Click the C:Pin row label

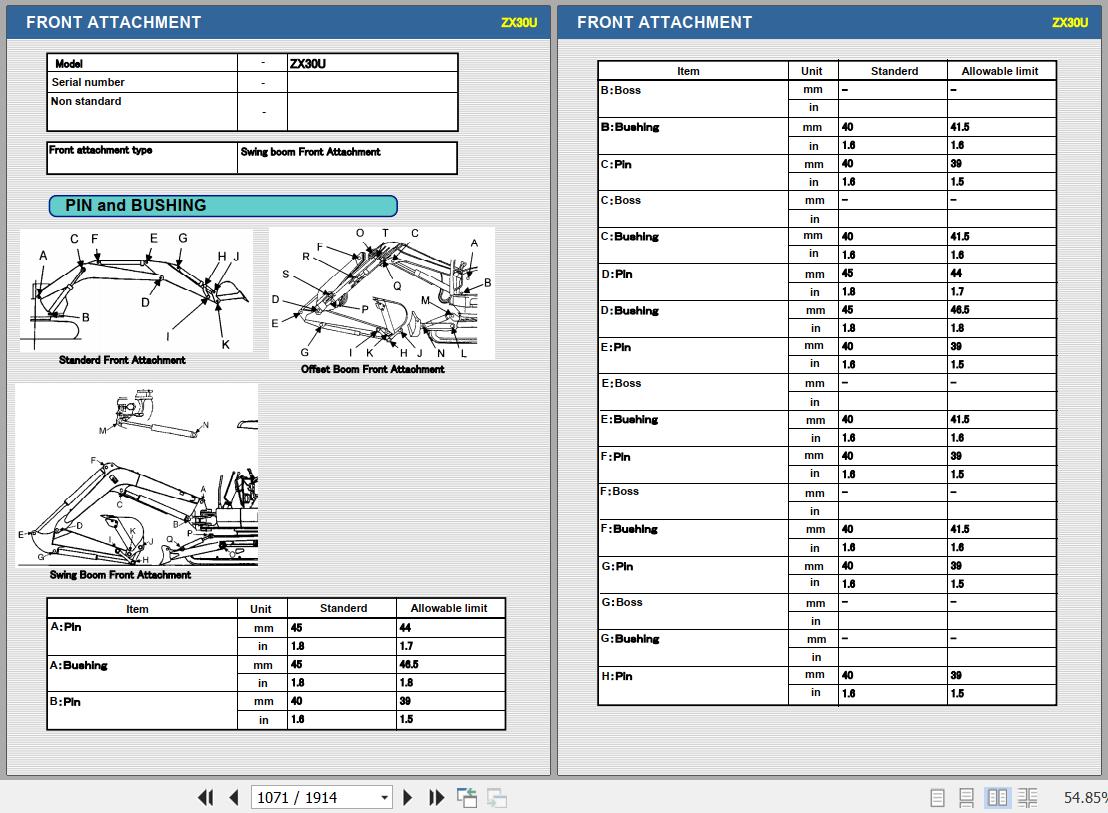click(616, 164)
